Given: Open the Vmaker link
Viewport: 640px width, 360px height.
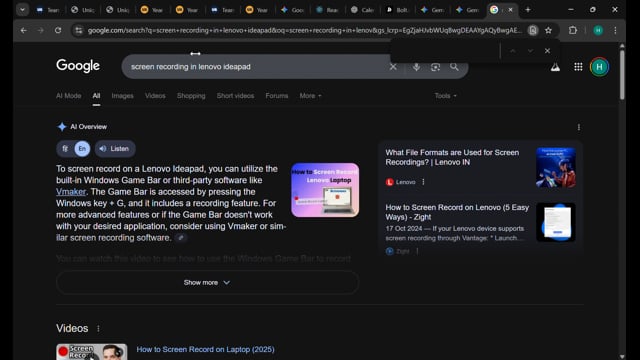Looking at the screenshot, I should (x=71, y=192).
